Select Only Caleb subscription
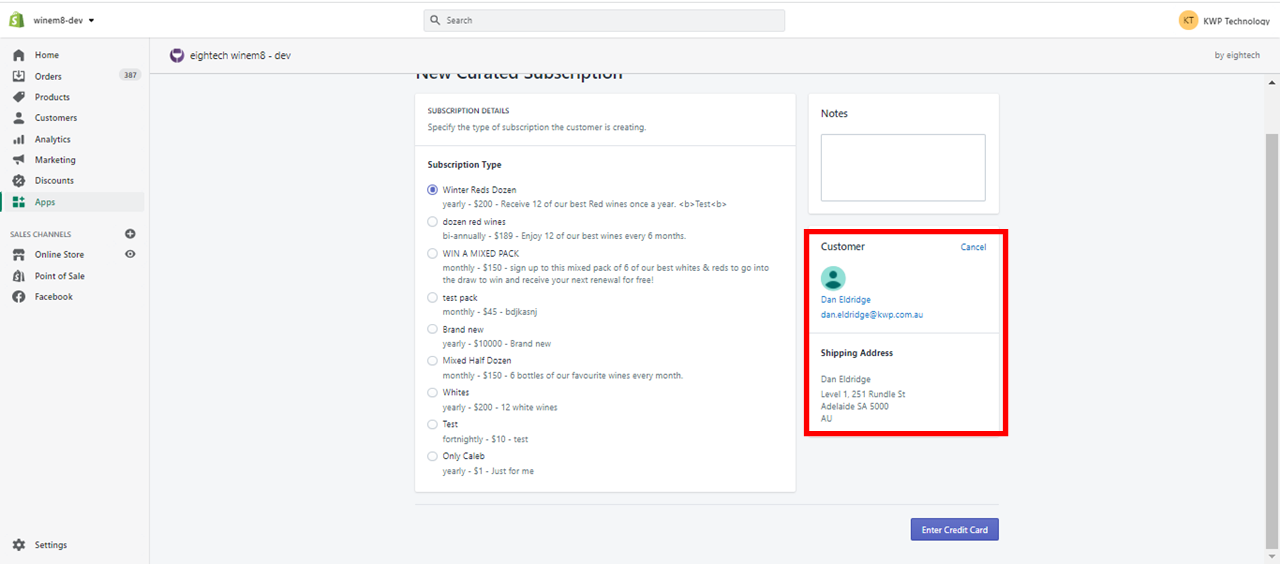The height and width of the screenshot is (564, 1280). click(432, 456)
